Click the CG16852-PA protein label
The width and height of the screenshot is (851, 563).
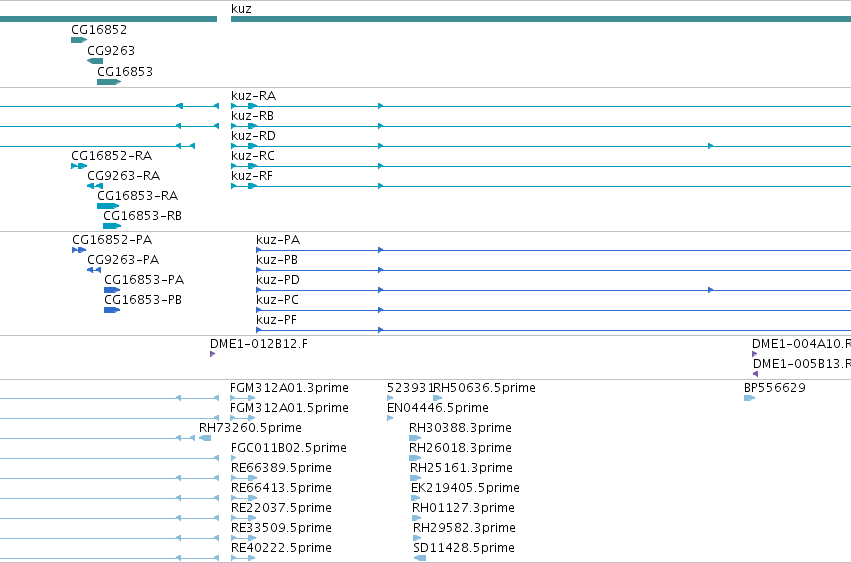coord(112,240)
